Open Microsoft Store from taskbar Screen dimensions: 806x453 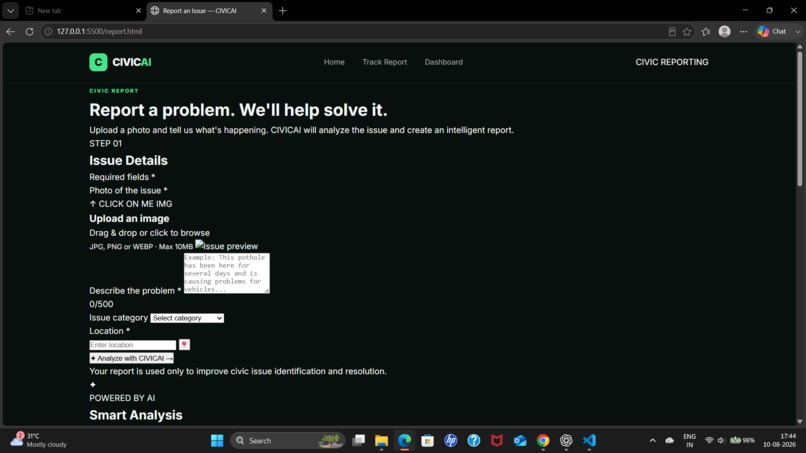coord(427,441)
